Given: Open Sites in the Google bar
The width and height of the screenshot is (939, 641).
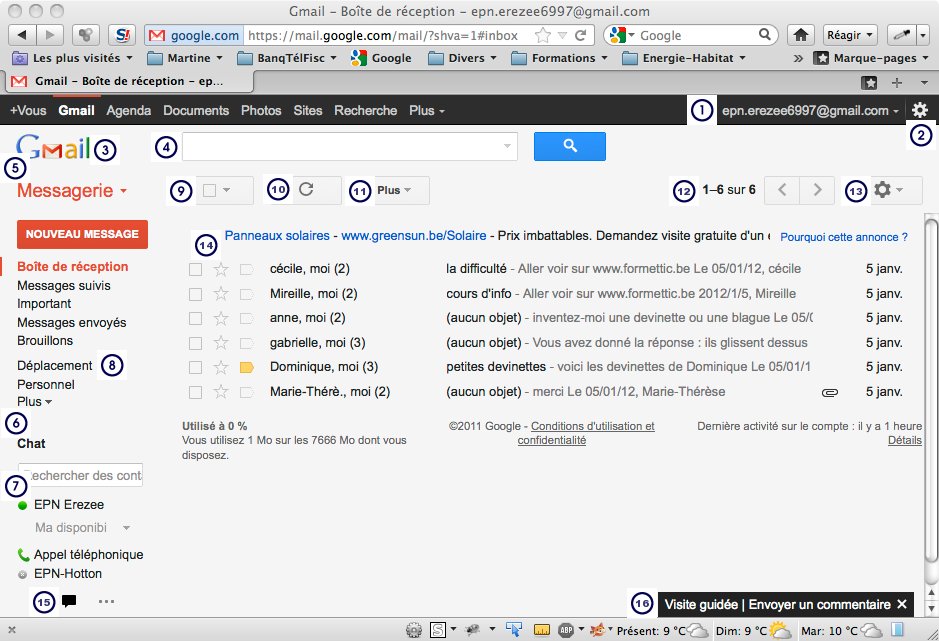Looking at the screenshot, I should [x=308, y=110].
